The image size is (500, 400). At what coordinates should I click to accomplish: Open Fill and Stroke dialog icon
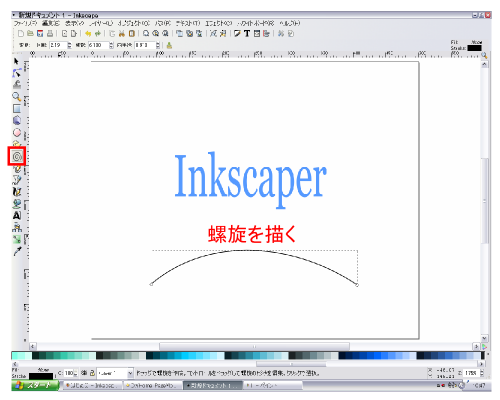click(237, 33)
